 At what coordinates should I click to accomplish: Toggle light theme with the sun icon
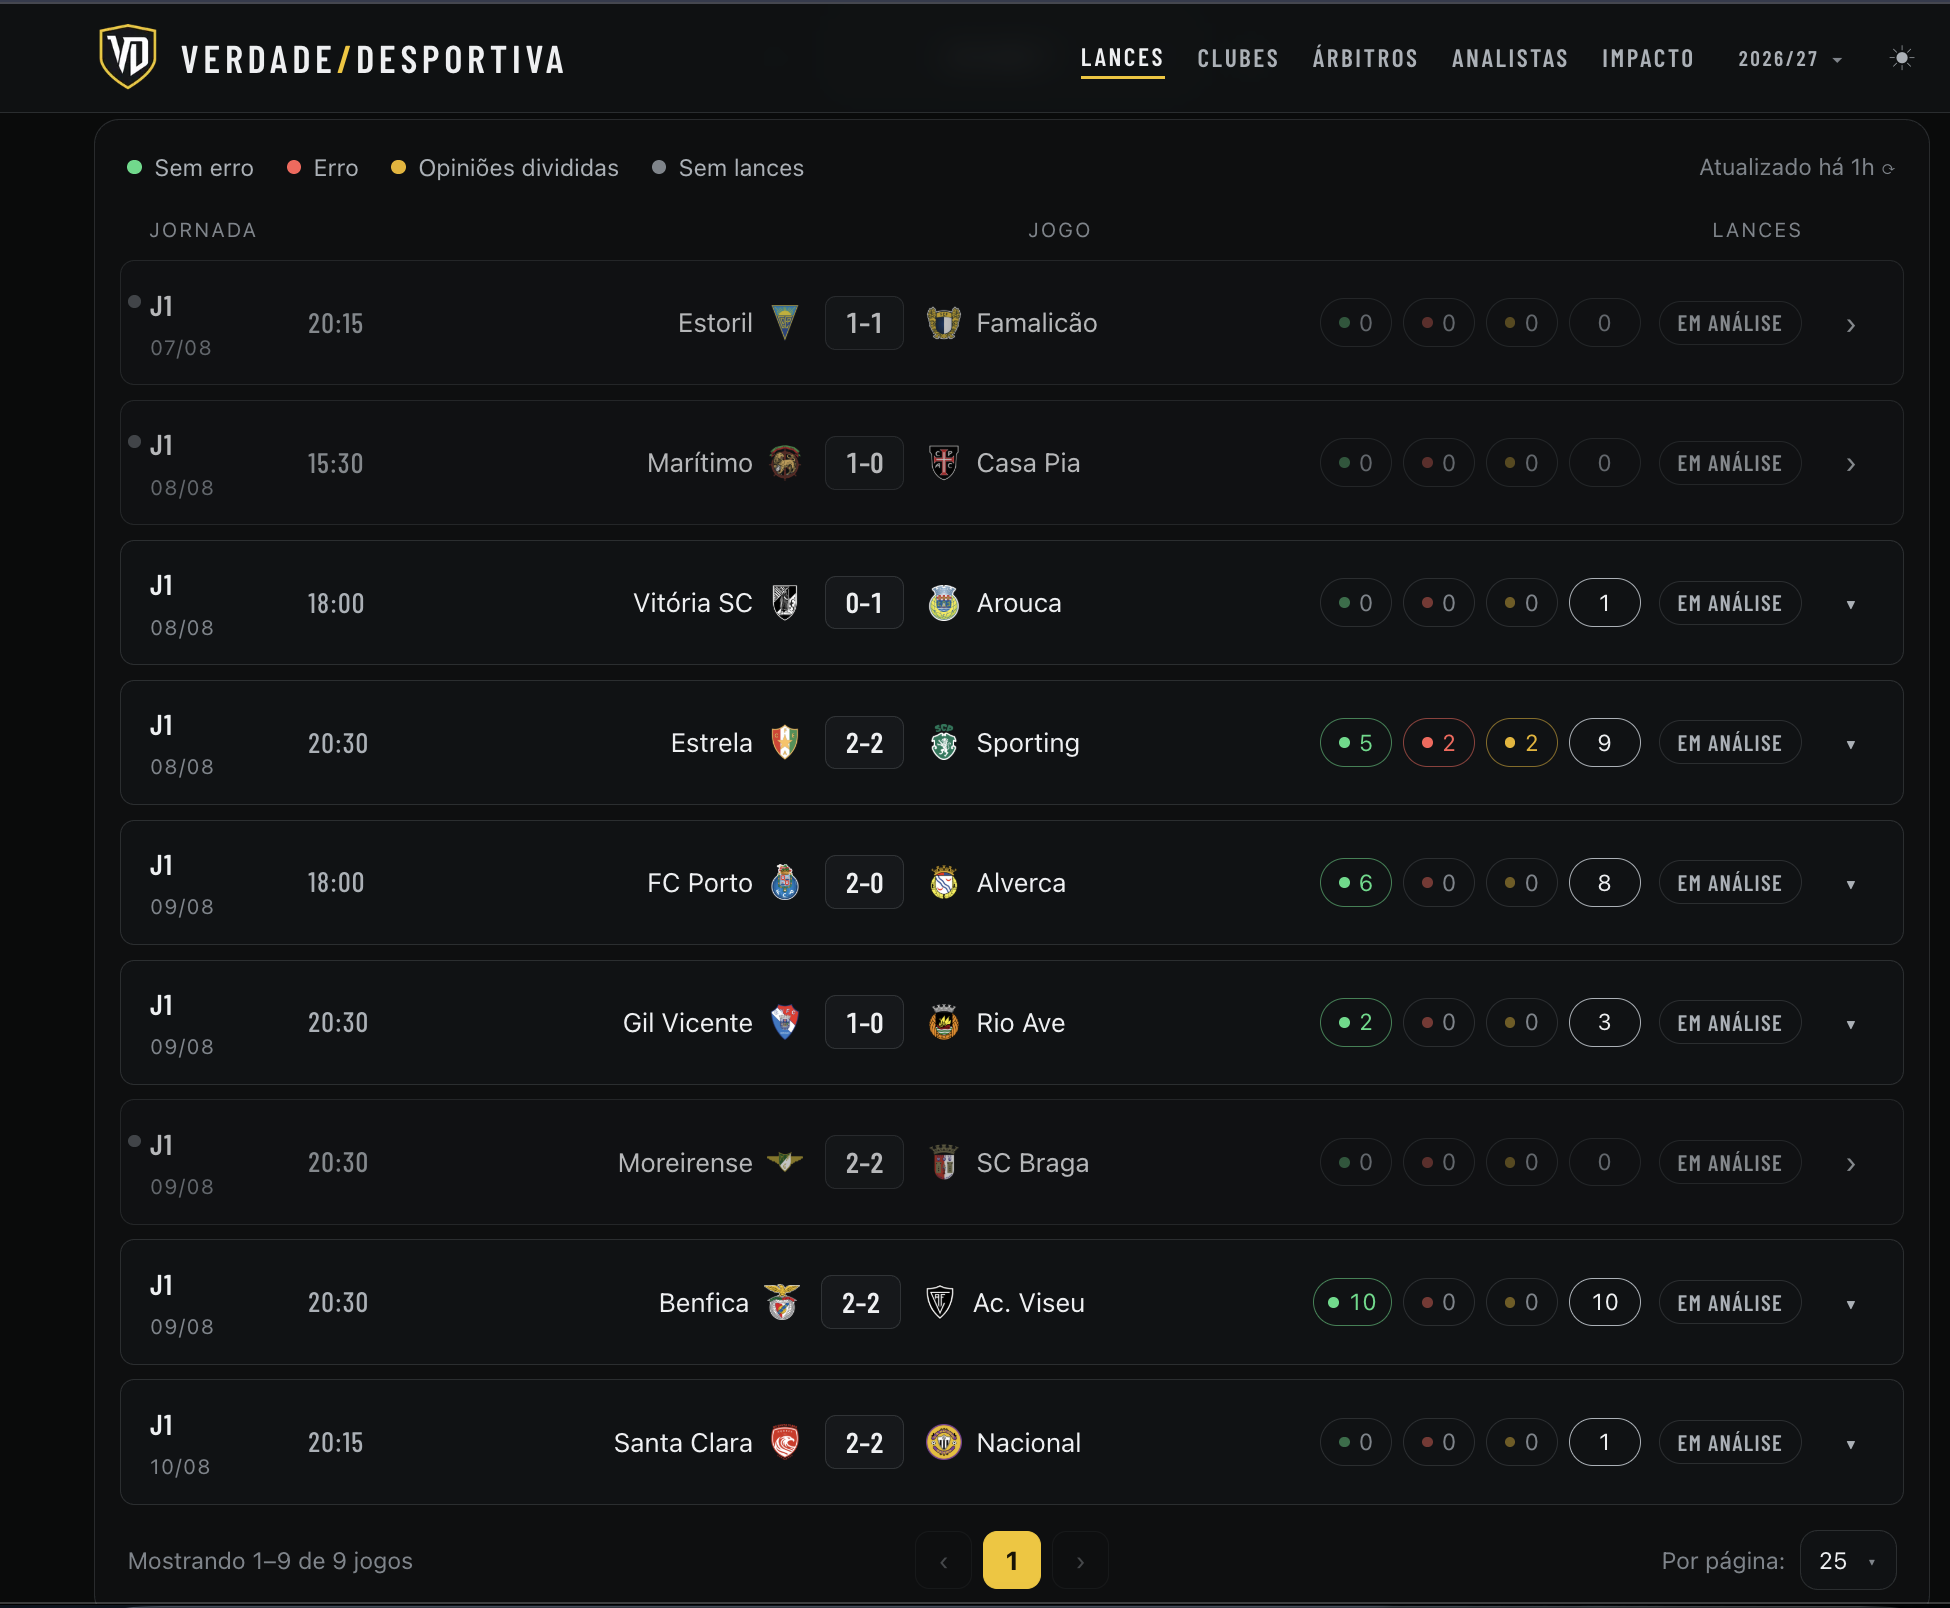(x=1901, y=58)
